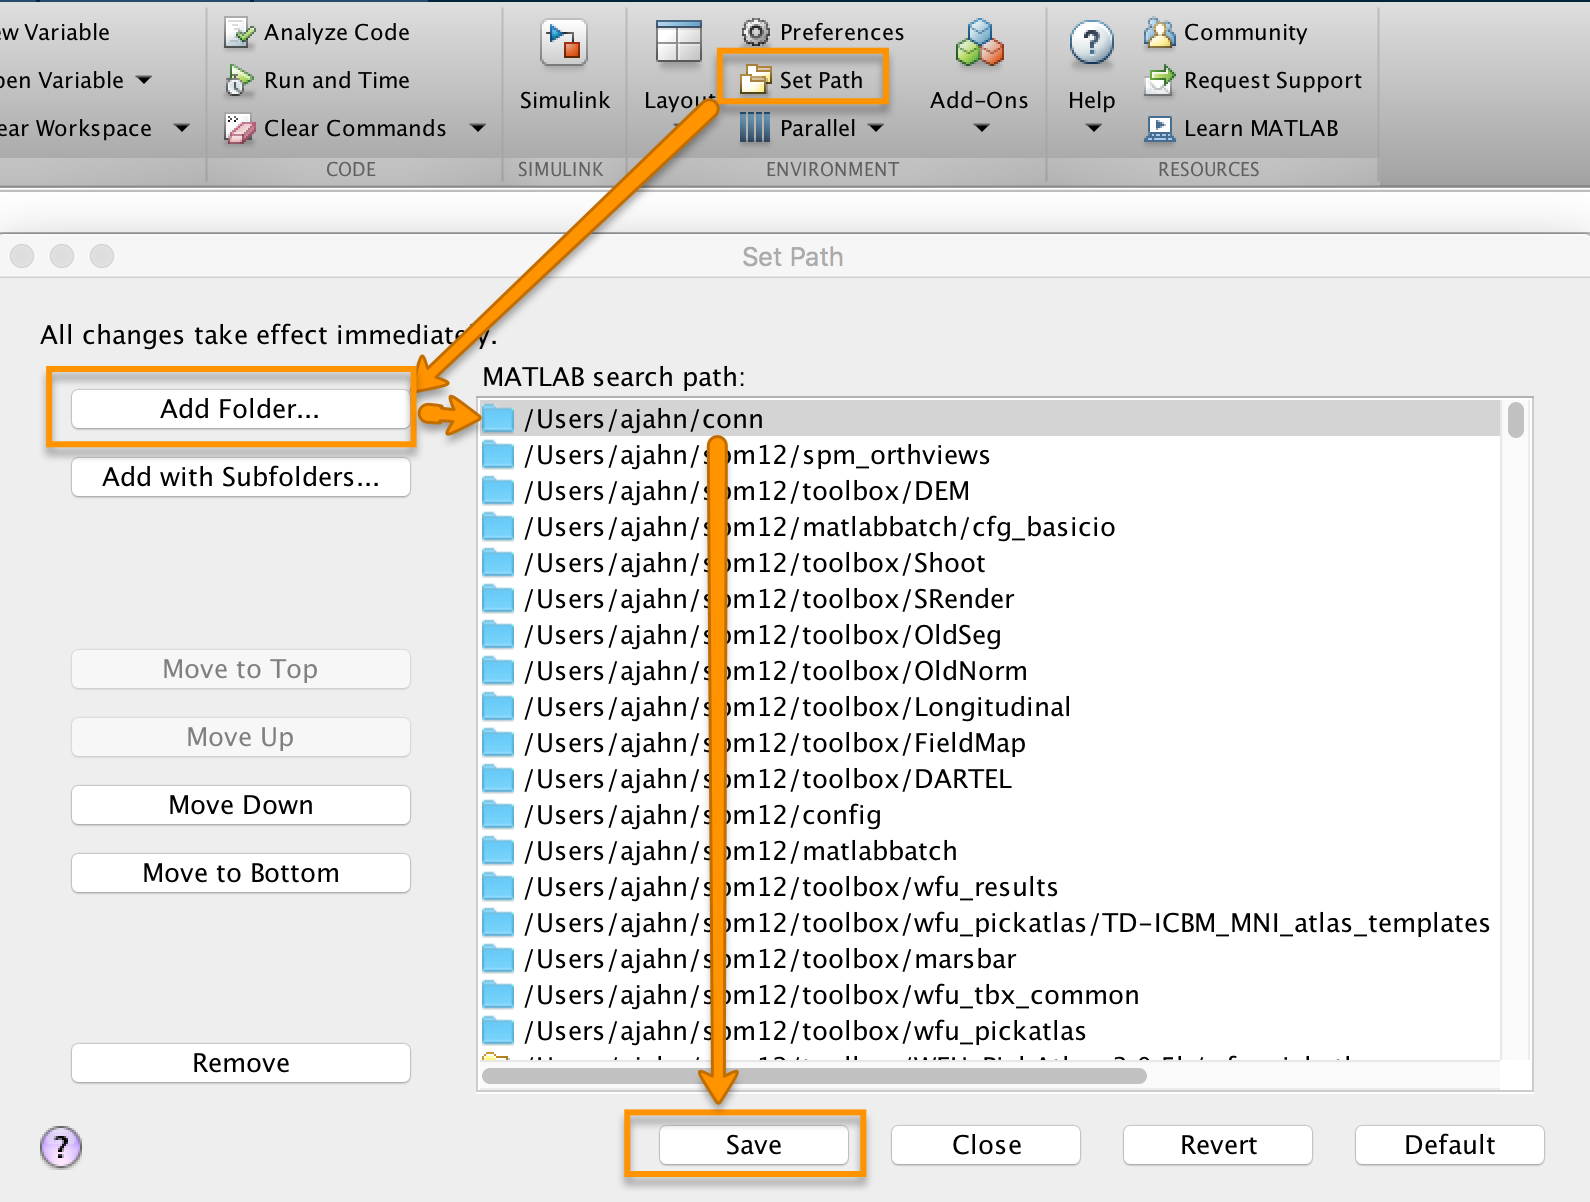Screen dimensions: 1590x1202
Task: Expand the Clear Workspace dropdown arrow
Action: (181, 128)
